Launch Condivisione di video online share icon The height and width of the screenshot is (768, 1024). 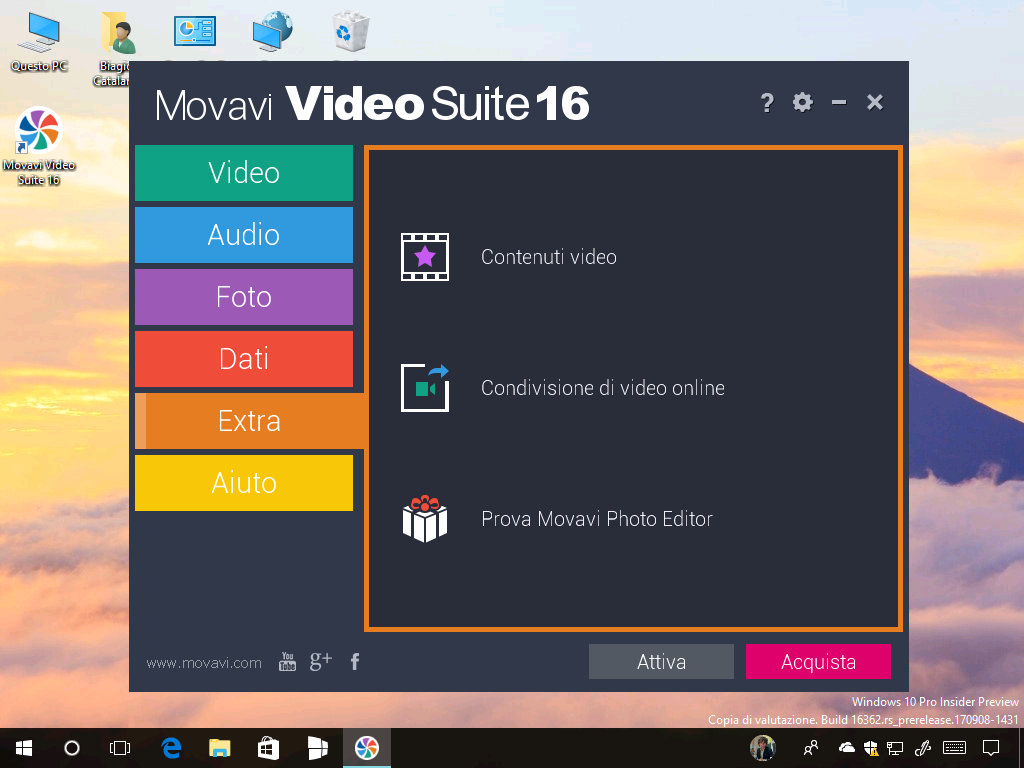424,387
